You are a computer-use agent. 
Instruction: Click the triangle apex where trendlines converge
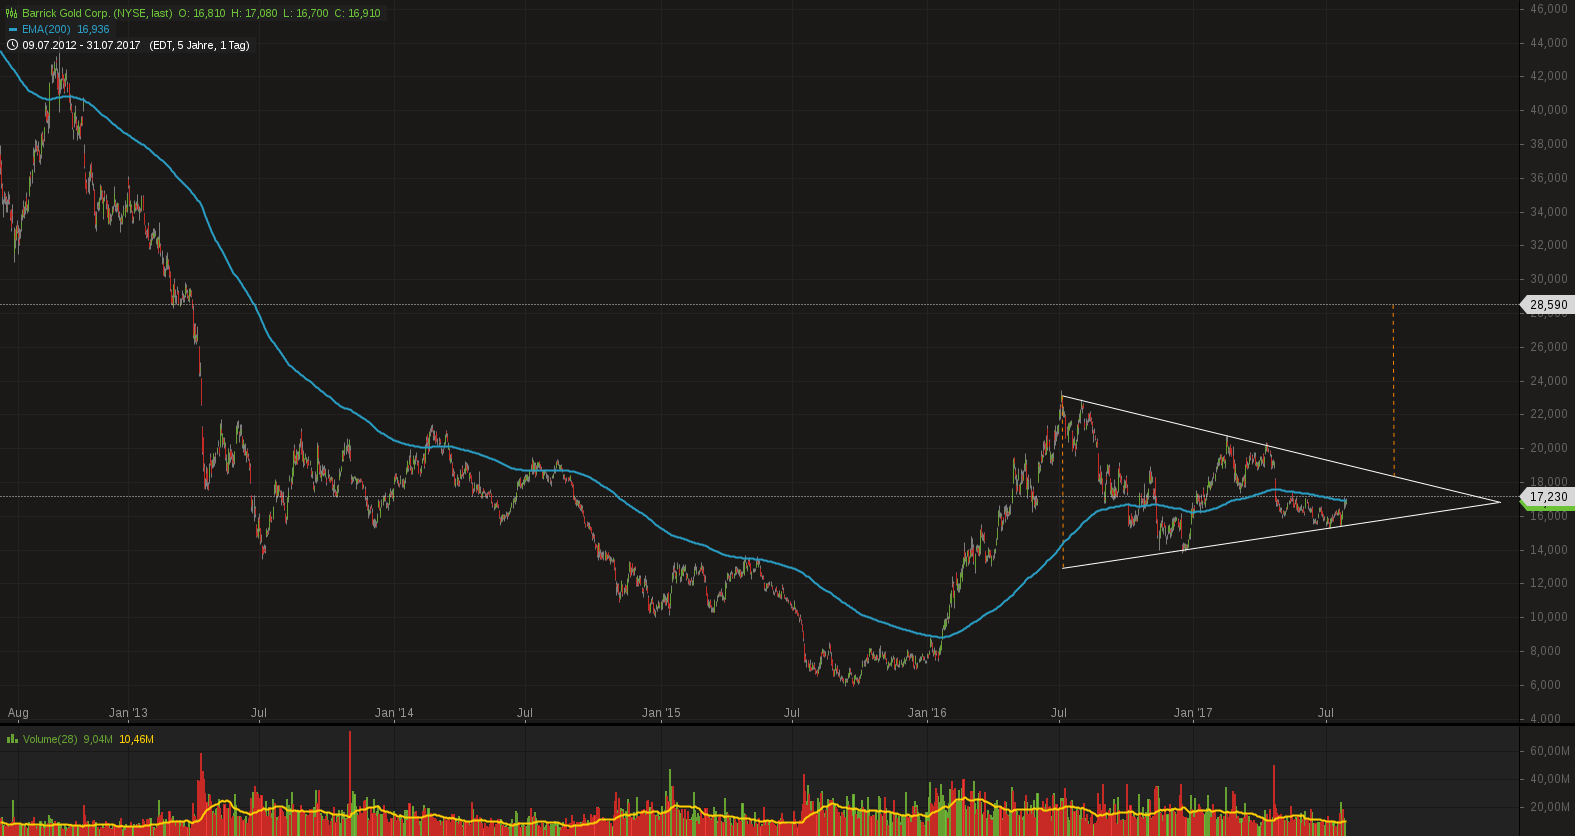(x=1500, y=501)
